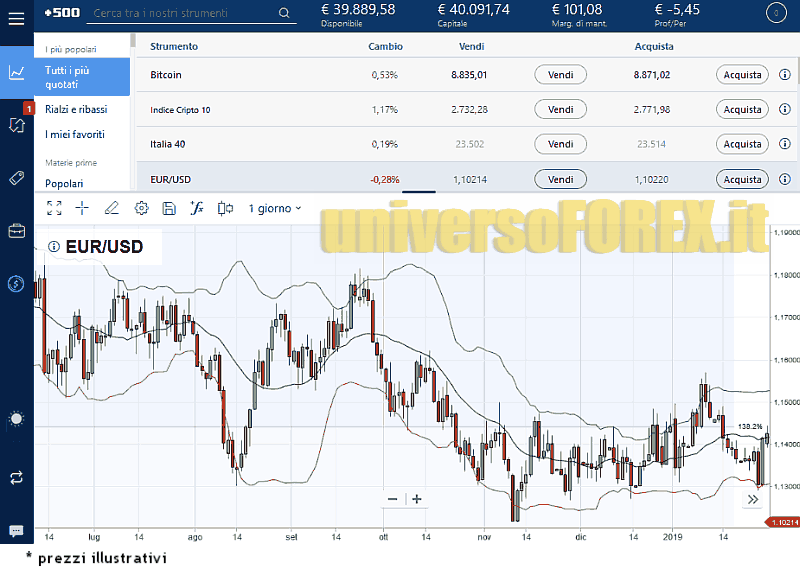Open chart settings gear
Viewport: 800px width, 567px height.
(141, 208)
